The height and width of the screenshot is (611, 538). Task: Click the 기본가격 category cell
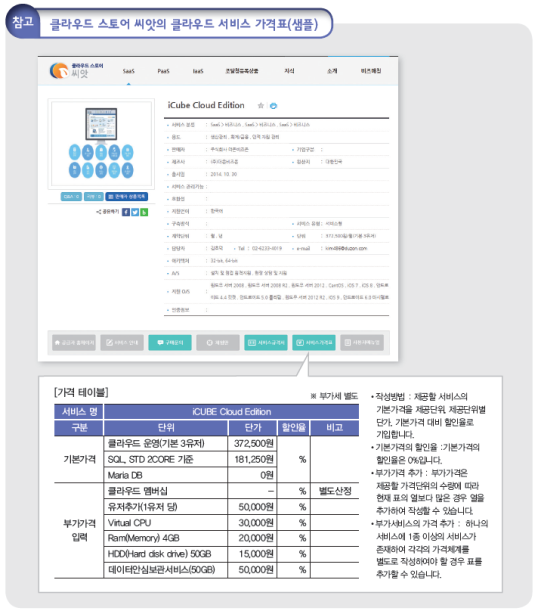point(79,459)
